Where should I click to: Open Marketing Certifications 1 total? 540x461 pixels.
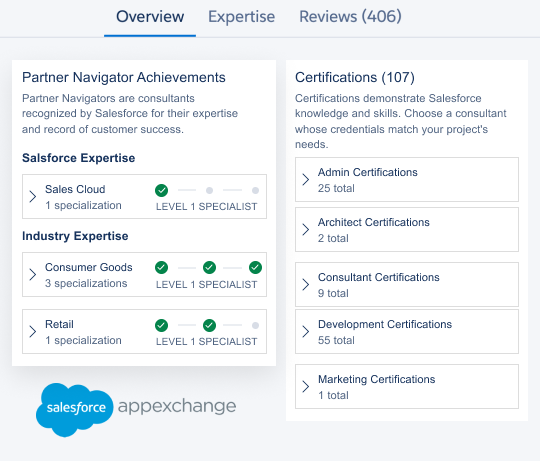click(x=407, y=387)
